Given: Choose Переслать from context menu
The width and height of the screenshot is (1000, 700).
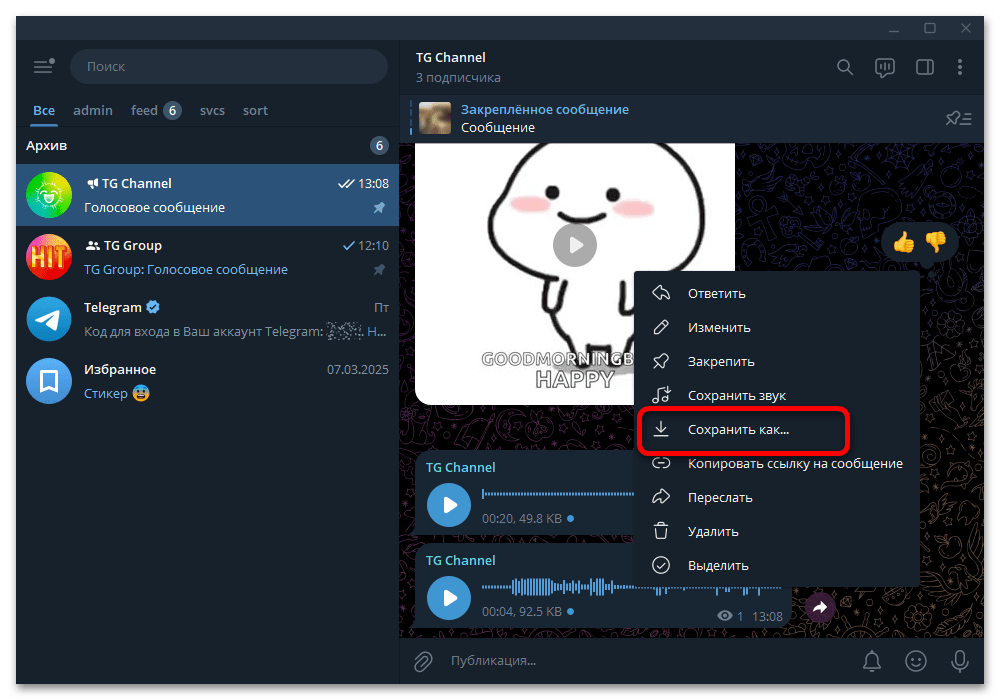Looking at the screenshot, I should pos(776,497).
